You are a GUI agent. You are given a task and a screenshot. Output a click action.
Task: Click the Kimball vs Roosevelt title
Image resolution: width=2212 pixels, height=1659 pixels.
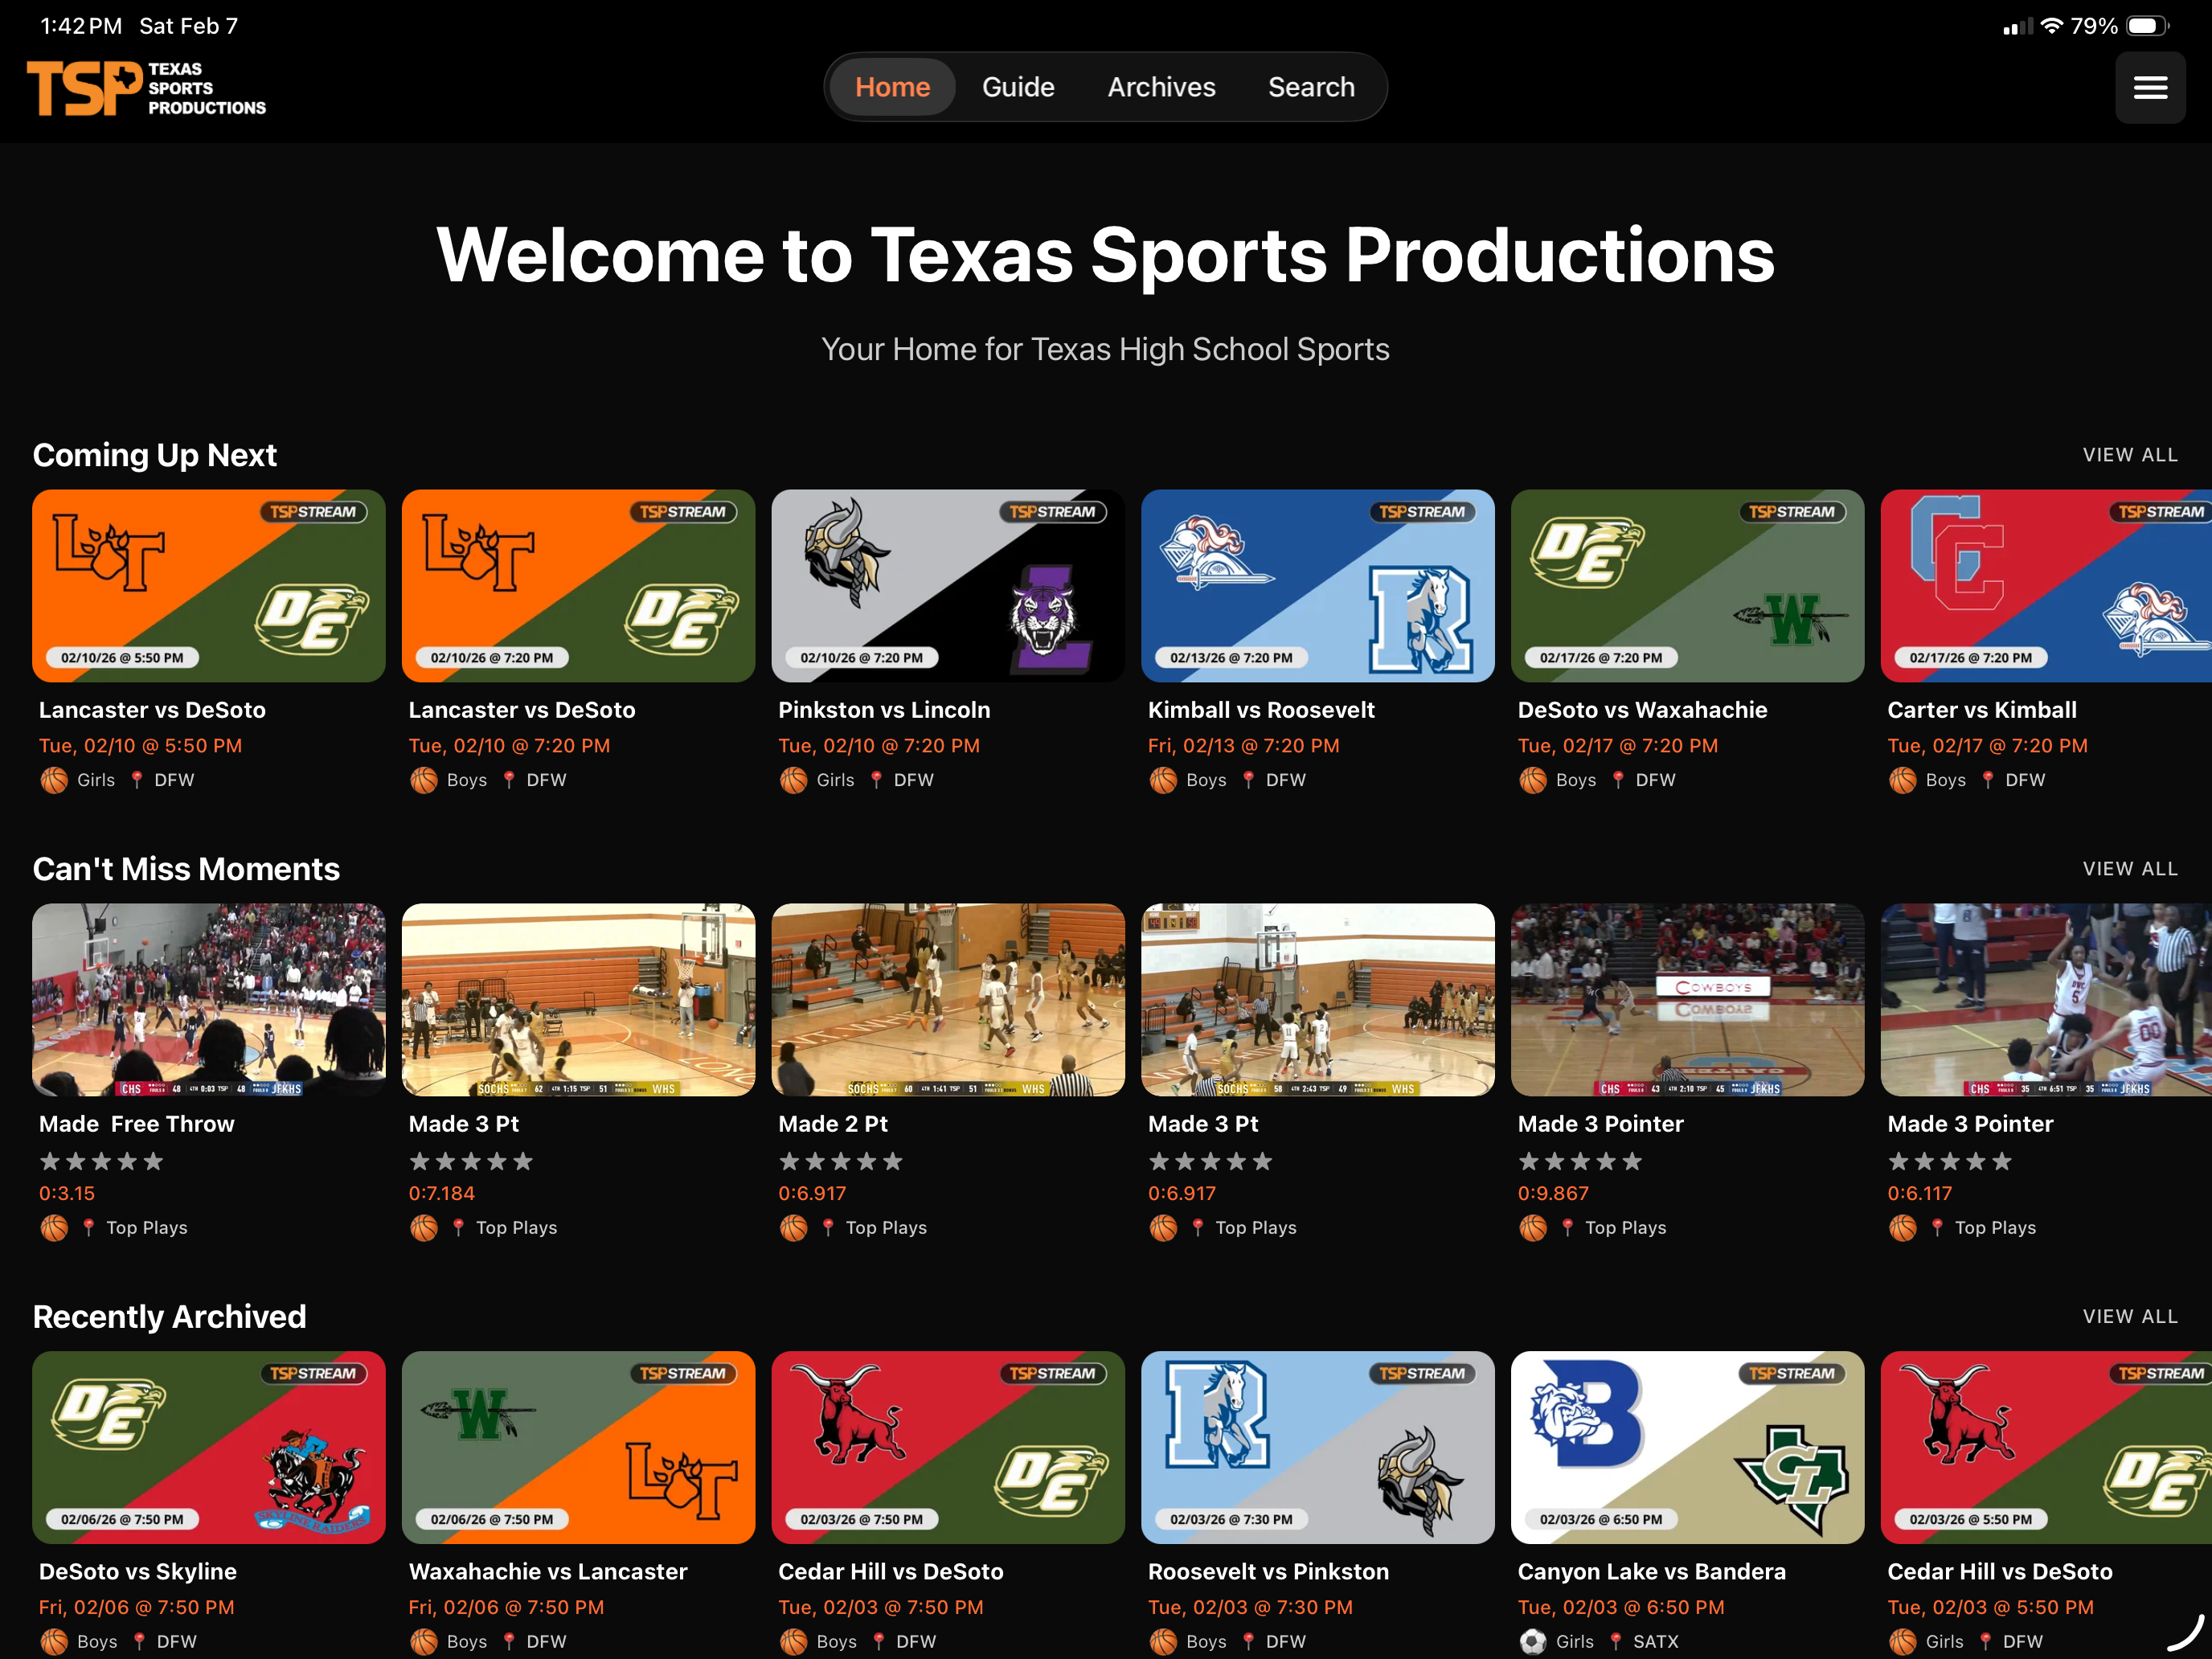[1261, 710]
